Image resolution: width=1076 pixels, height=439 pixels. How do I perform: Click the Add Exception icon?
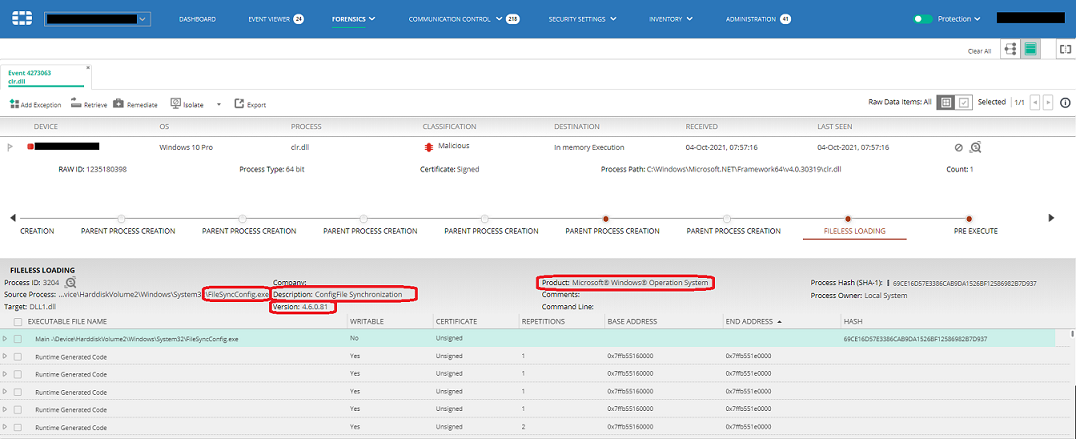point(14,104)
